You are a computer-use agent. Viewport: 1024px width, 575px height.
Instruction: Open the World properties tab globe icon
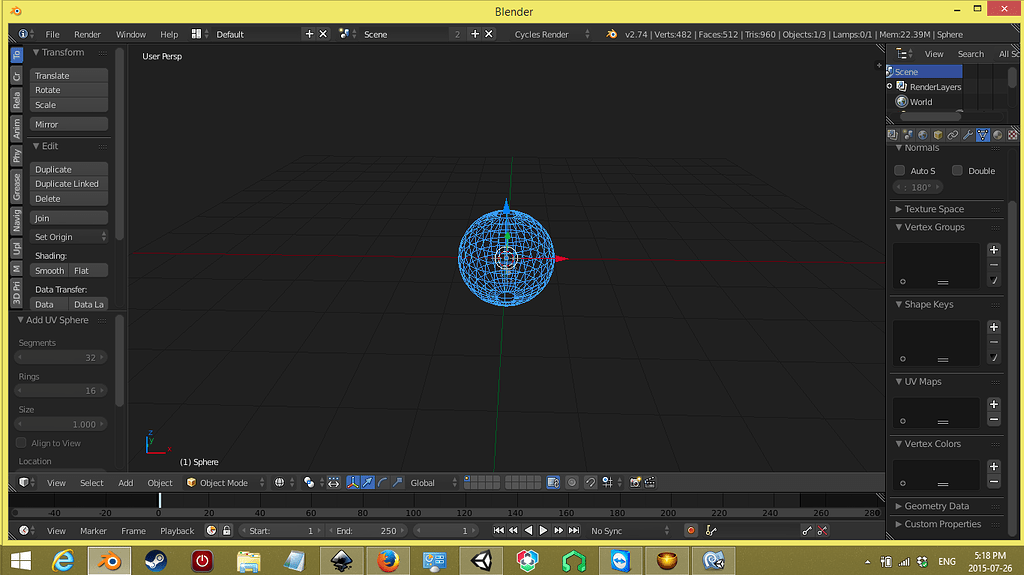click(x=923, y=135)
